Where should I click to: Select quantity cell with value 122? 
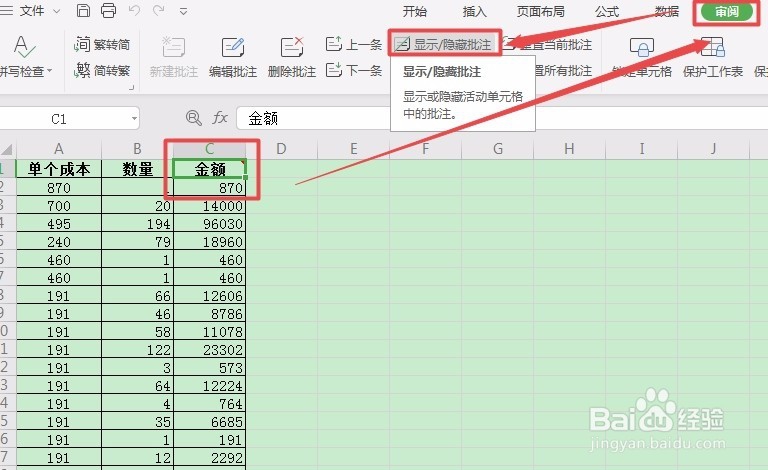coord(137,350)
